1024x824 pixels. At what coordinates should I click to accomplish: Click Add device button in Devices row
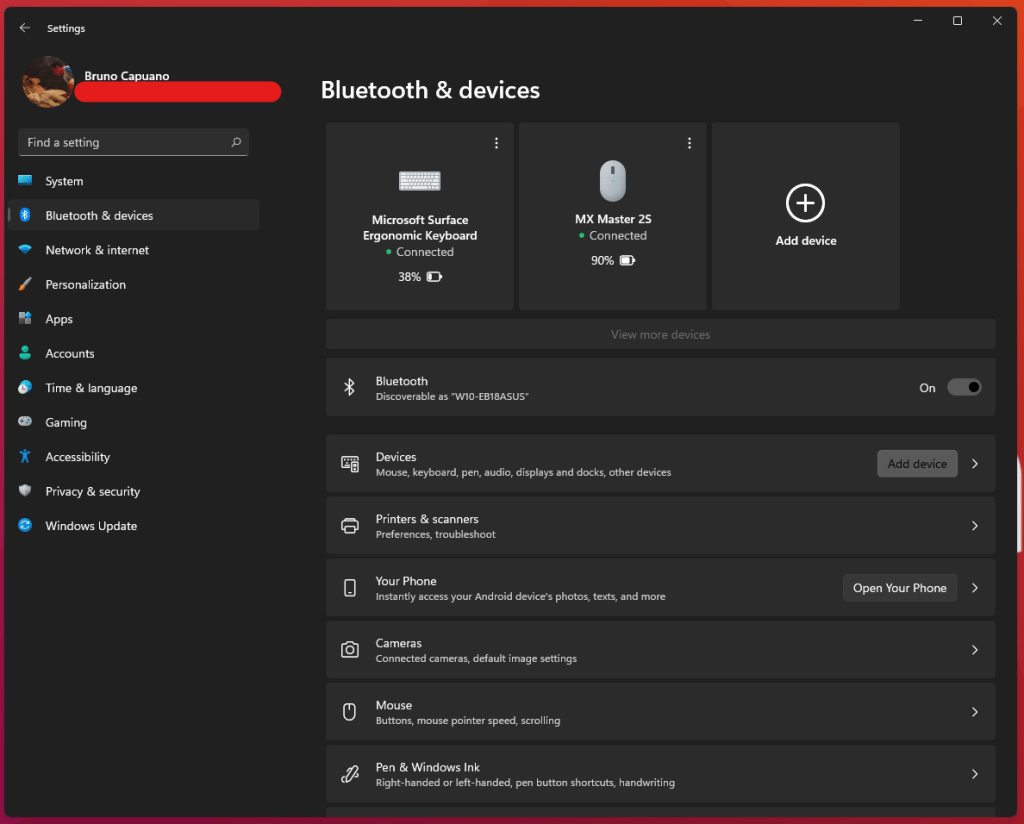click(x=917, y=464)
